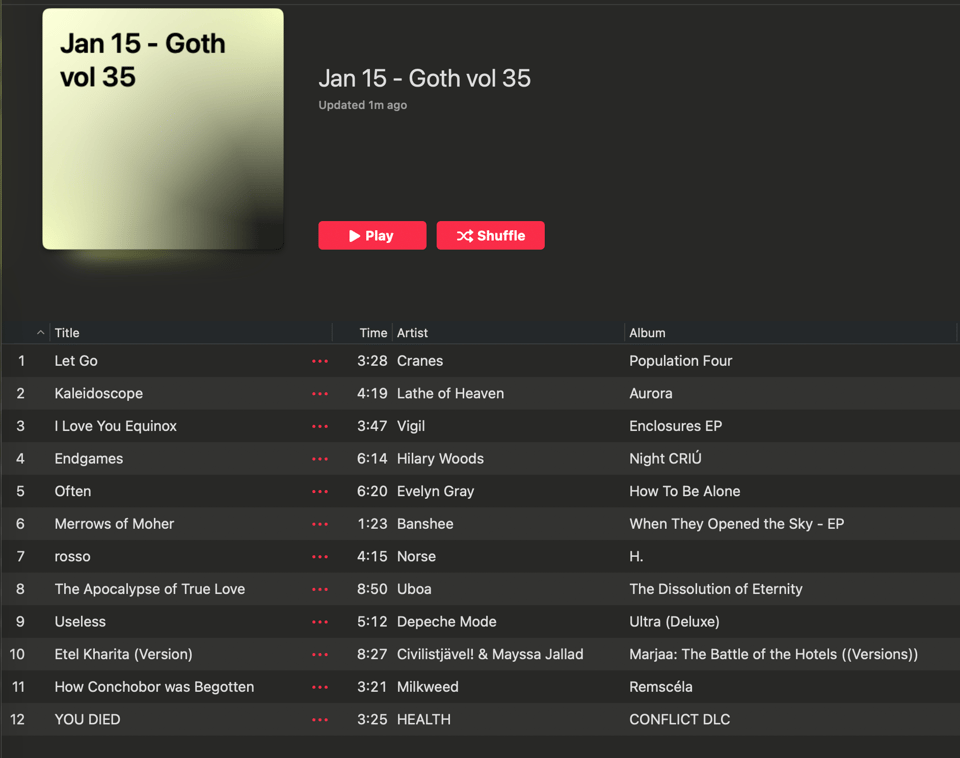This screenshot has width=960, height=758.
Task: Click the album name CONFLICT DLC
Action: pyautogui.click(x=679, y=720)
